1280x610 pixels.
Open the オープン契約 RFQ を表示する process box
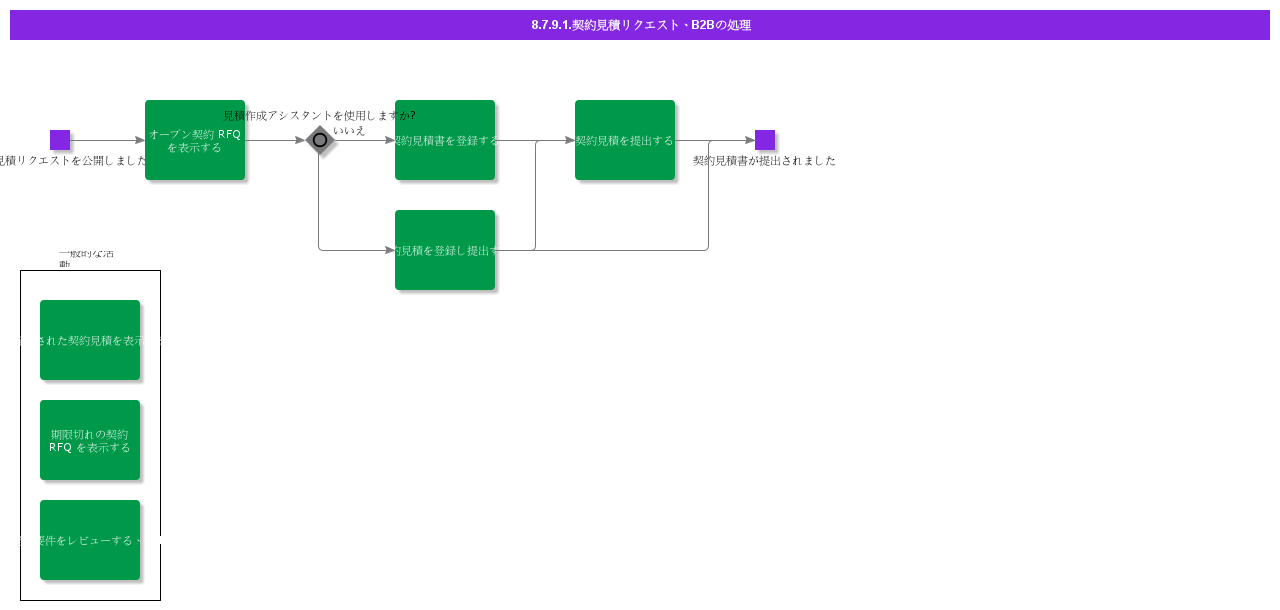coord(195,140)
